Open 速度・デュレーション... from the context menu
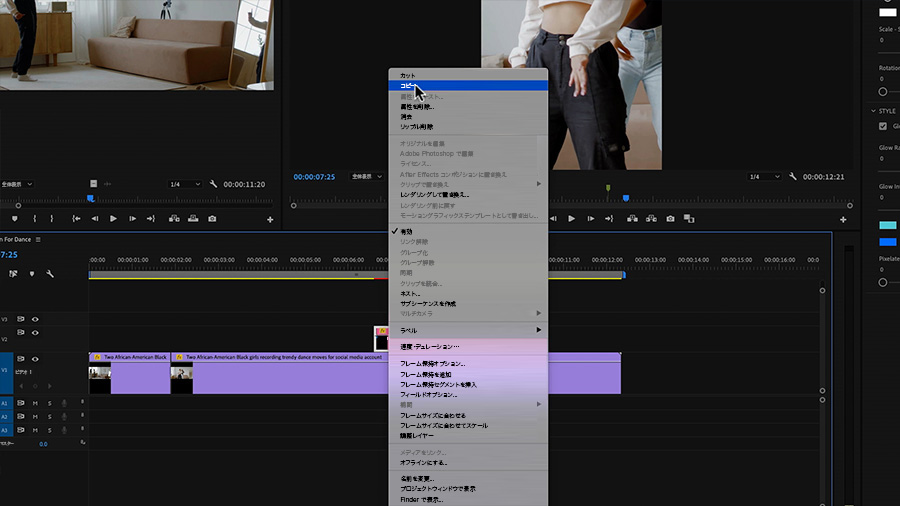Viewport: 900px width, 506px height. click(x=468, y=347)
